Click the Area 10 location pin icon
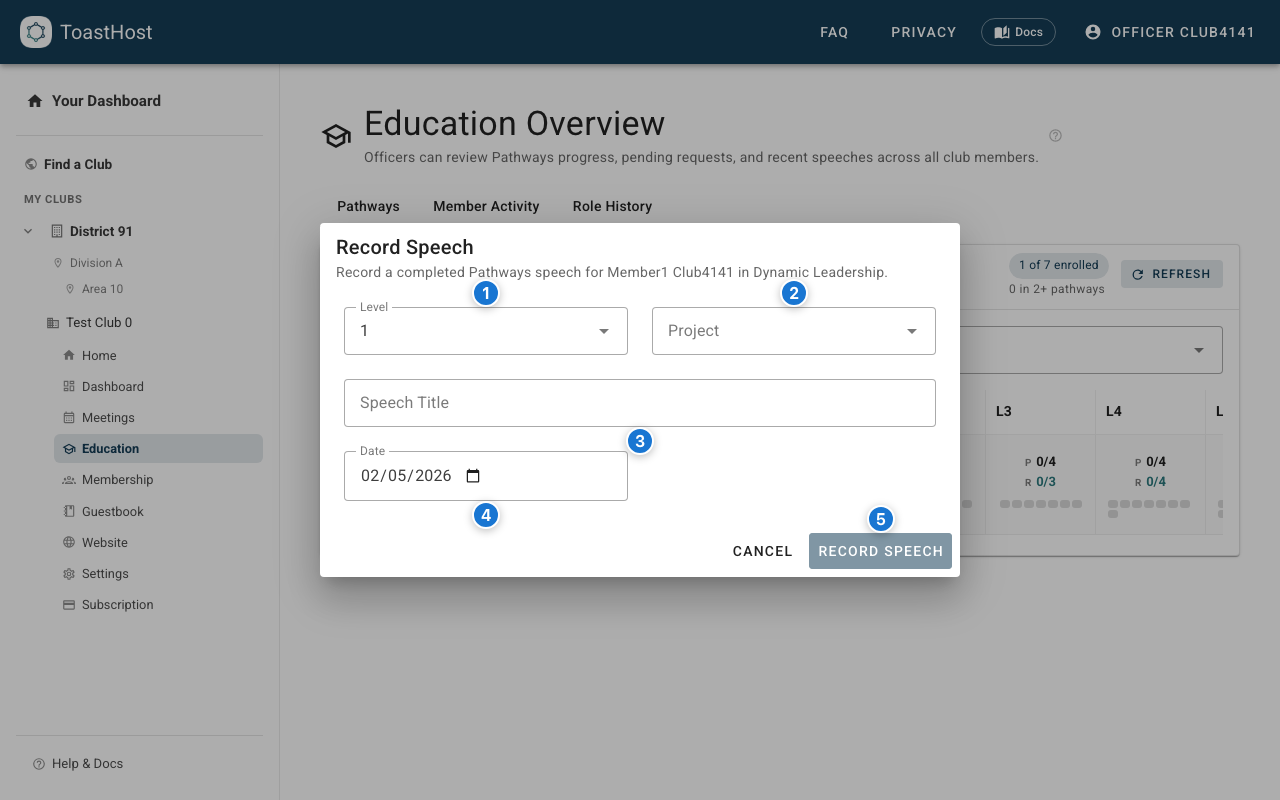 (x=70, y=289)
